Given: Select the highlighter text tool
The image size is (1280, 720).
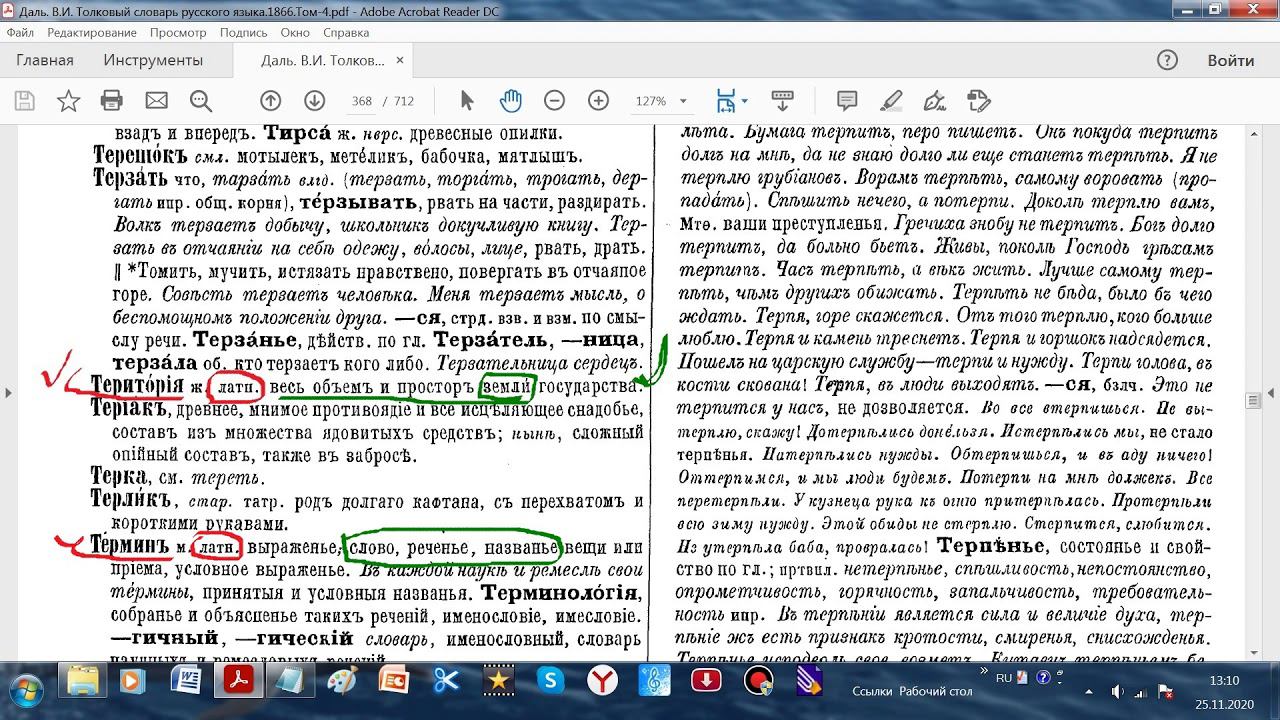Looking at the screenshot, I should (x=891, y=101).
